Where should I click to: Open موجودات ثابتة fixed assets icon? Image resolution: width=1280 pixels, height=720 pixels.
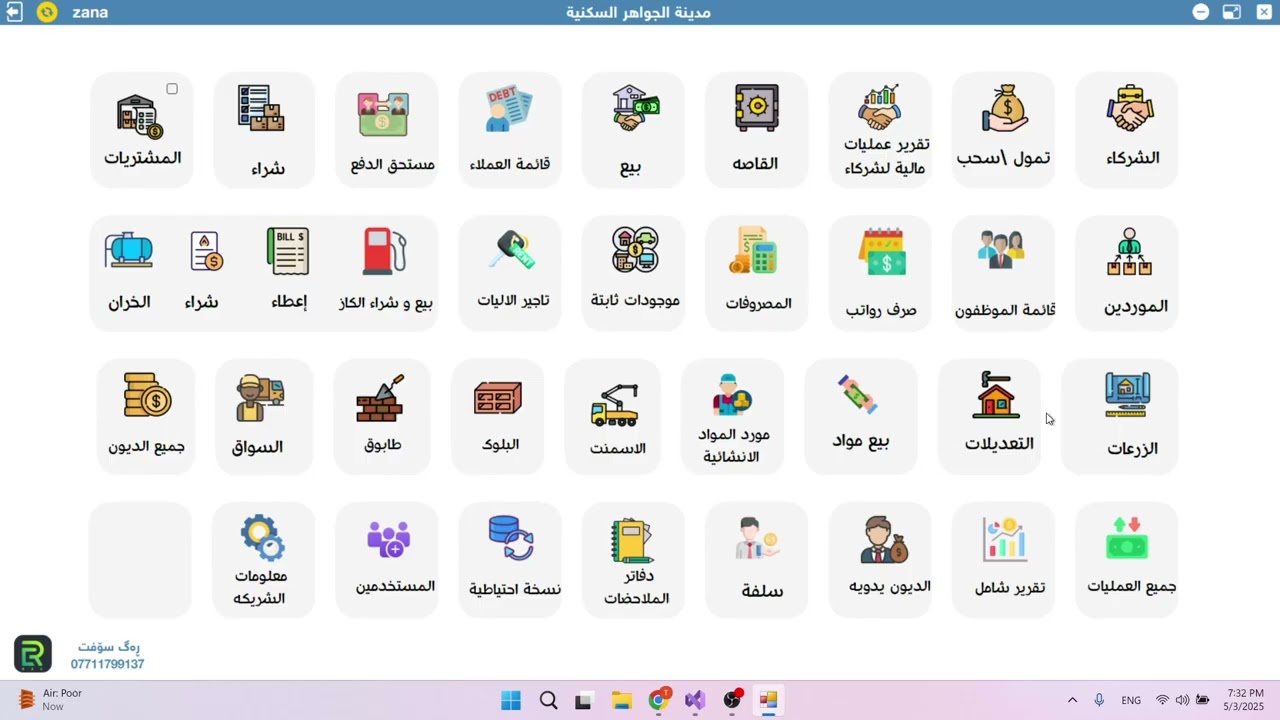click(x=635, y=250)
